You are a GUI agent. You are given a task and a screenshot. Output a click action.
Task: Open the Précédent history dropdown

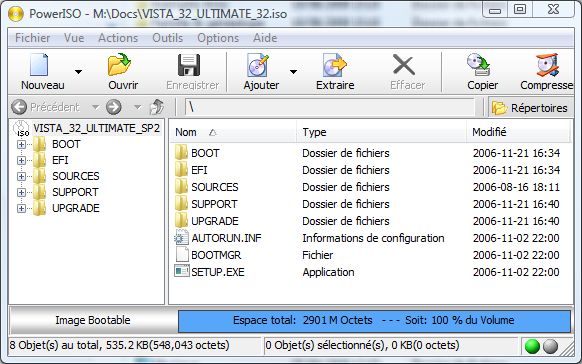[95, 107]
